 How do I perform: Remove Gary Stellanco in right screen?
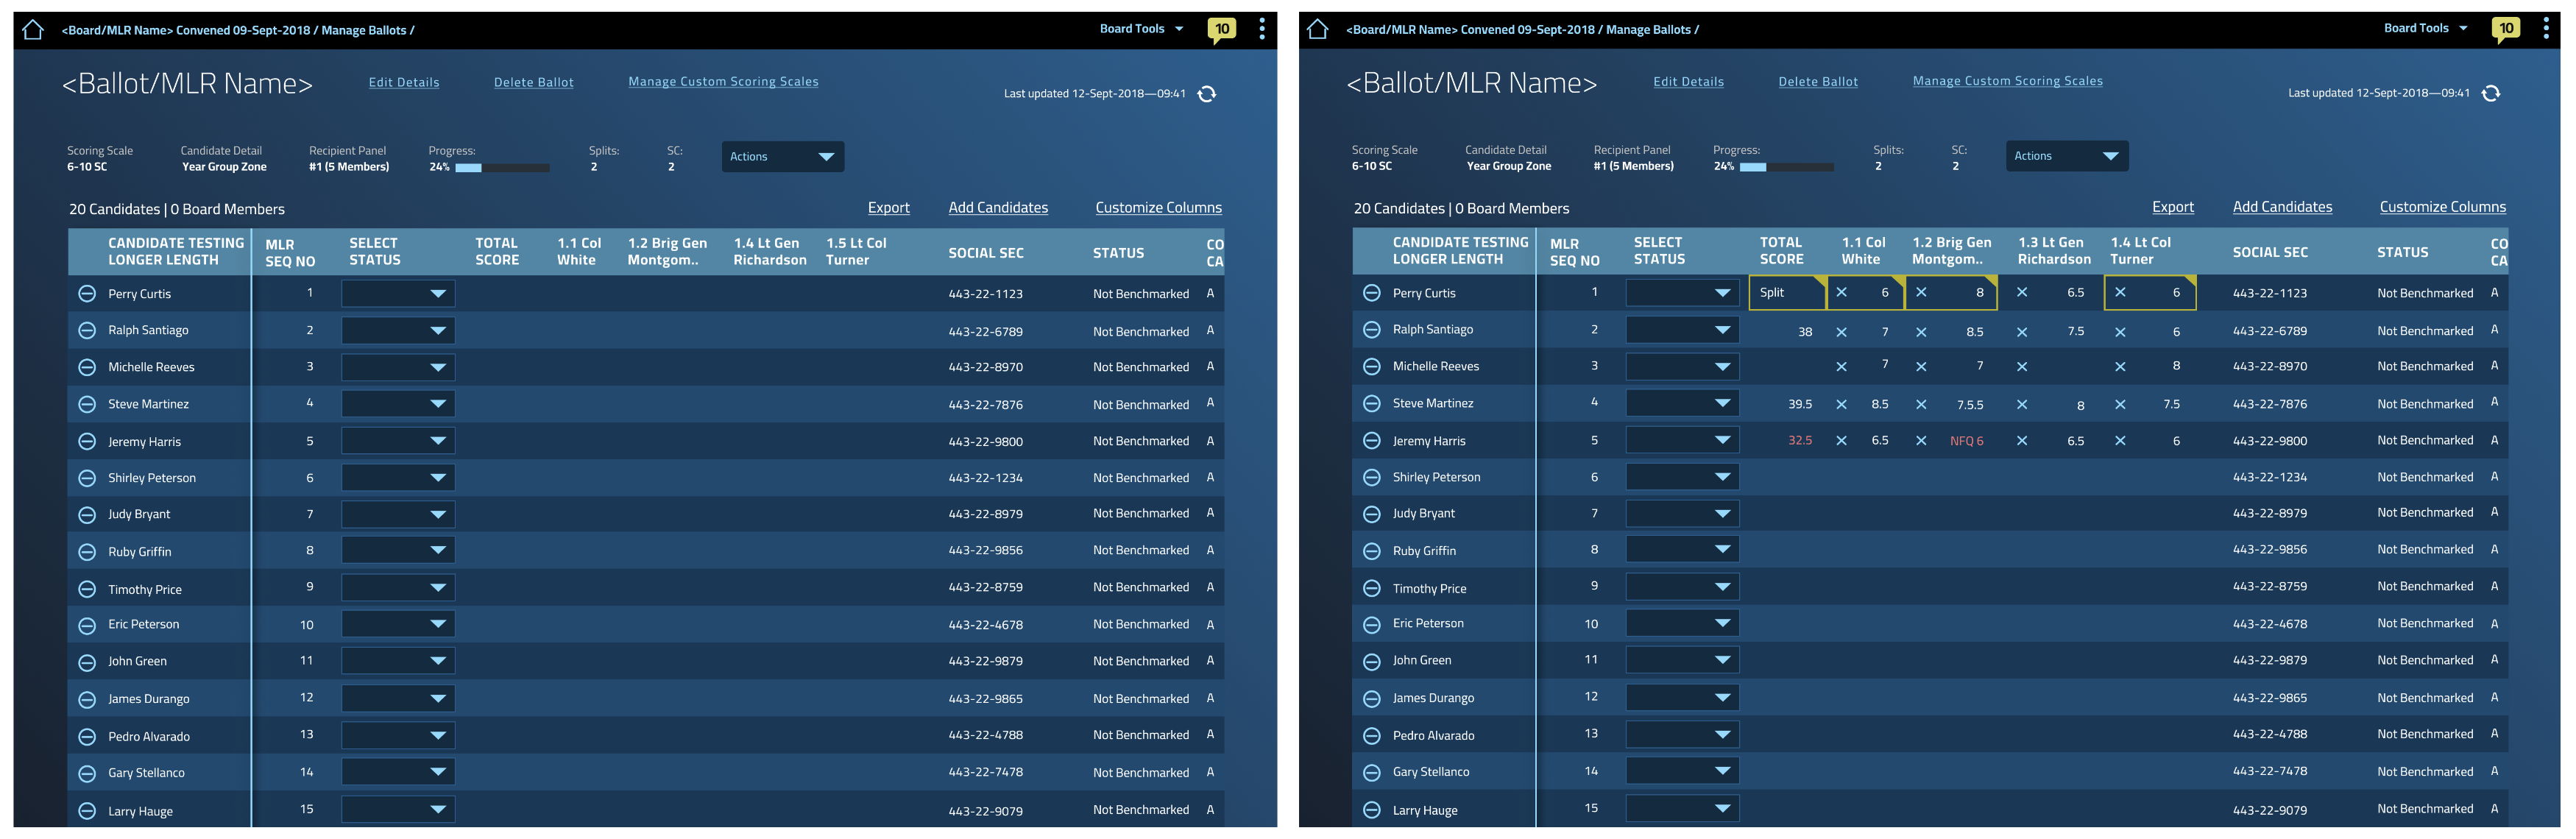pyautogui.click(x=1371, y=772)
